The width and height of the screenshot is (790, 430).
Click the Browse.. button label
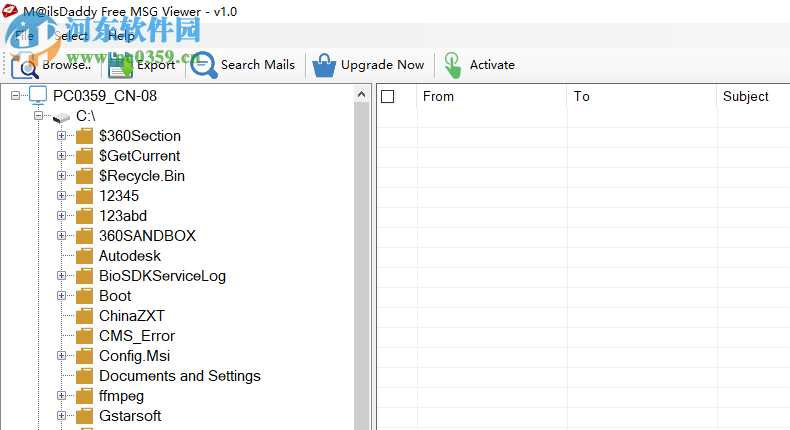(x=67, y=65)
